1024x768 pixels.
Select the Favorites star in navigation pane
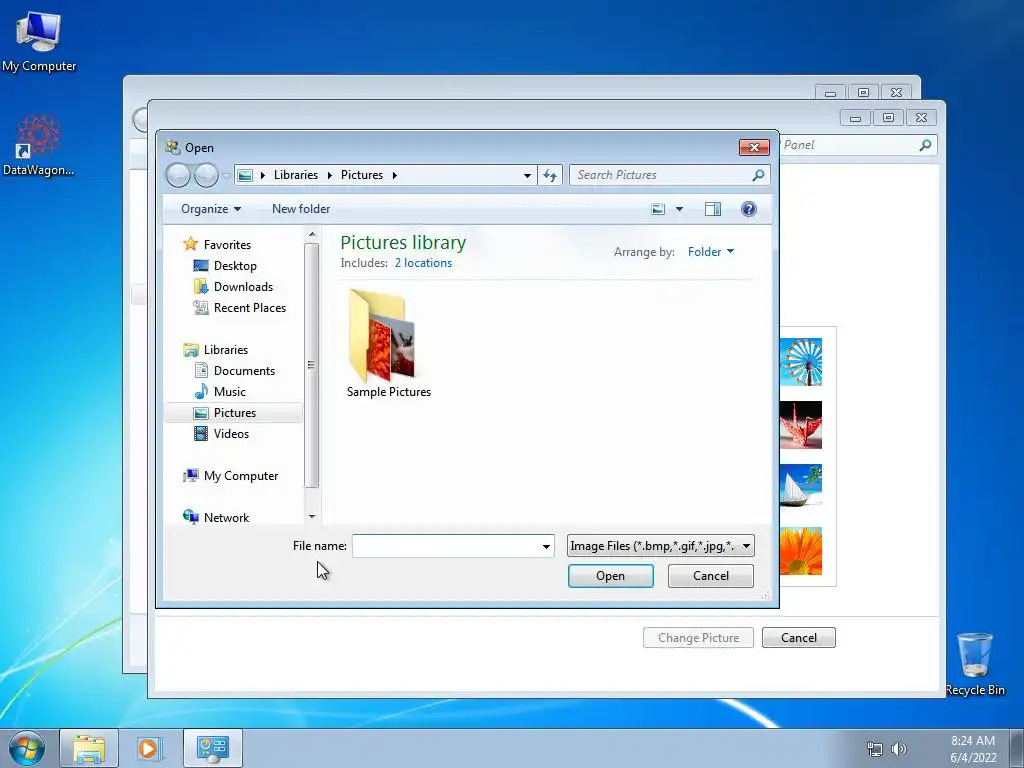[190, 244]
